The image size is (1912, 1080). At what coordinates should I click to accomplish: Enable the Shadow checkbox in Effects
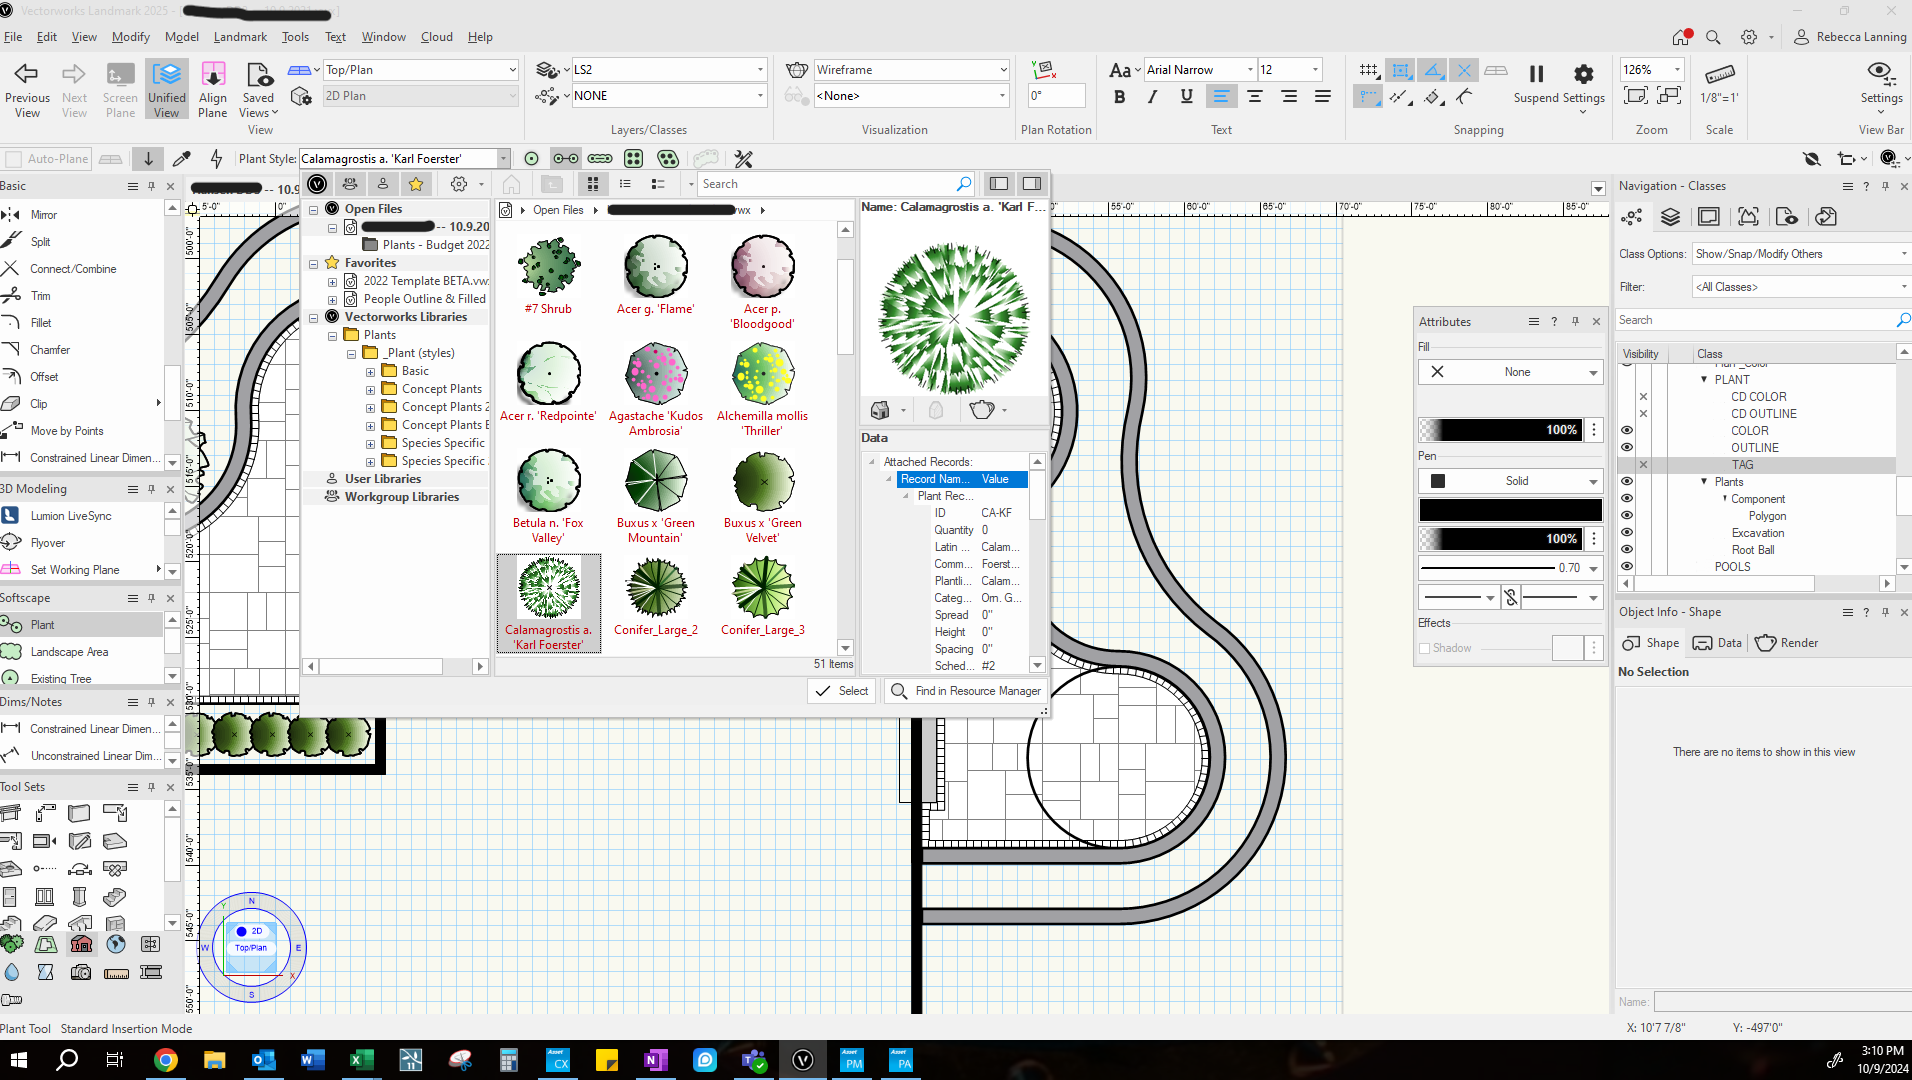point(1424,647)
